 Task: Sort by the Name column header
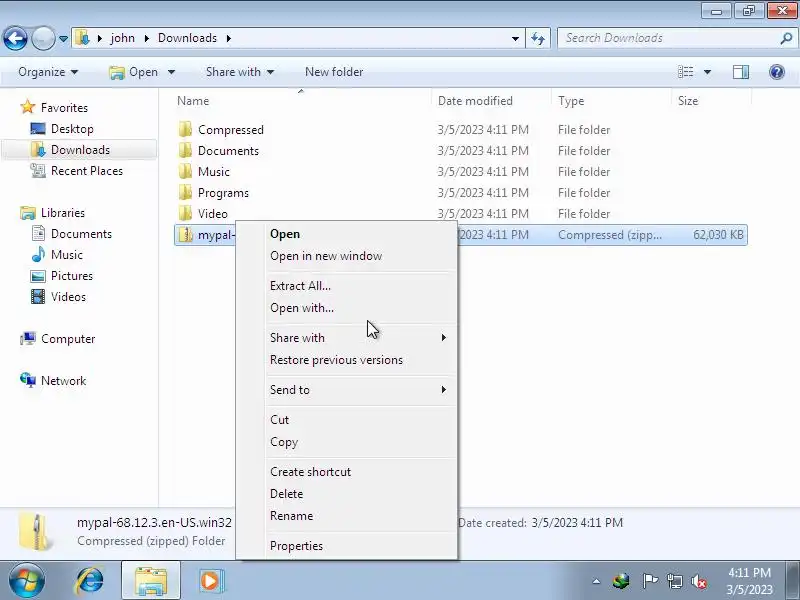(x=303, y=101)
